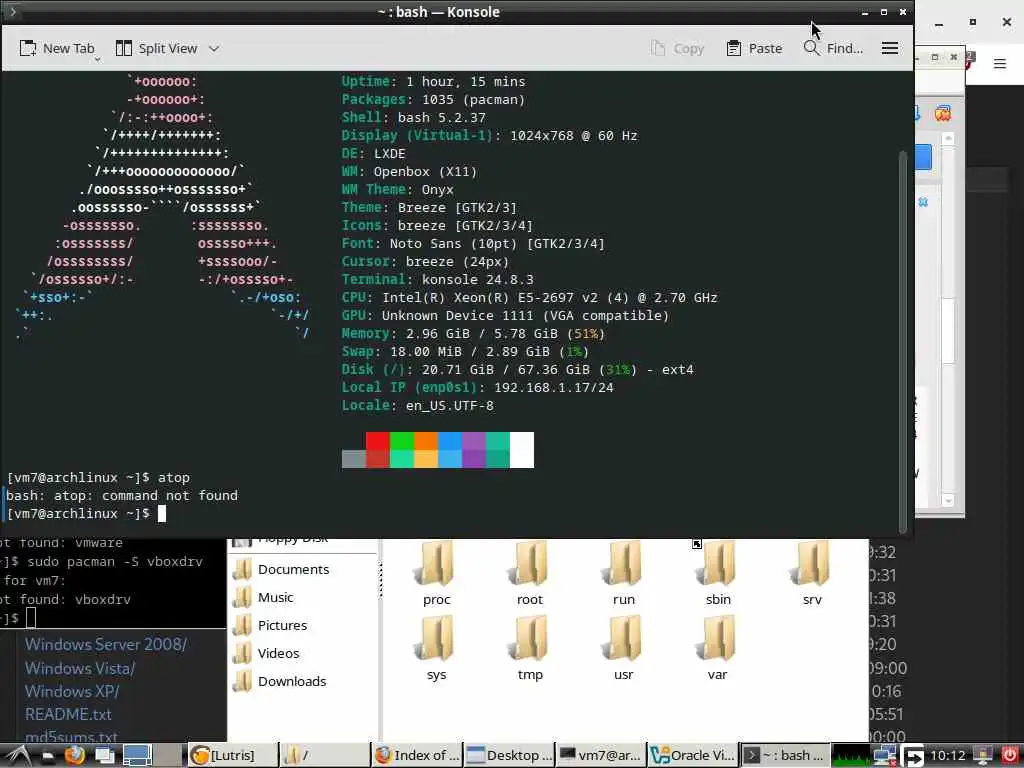
Task: Click the Konsole terminal scrollbar
Action: coord(903,341)
